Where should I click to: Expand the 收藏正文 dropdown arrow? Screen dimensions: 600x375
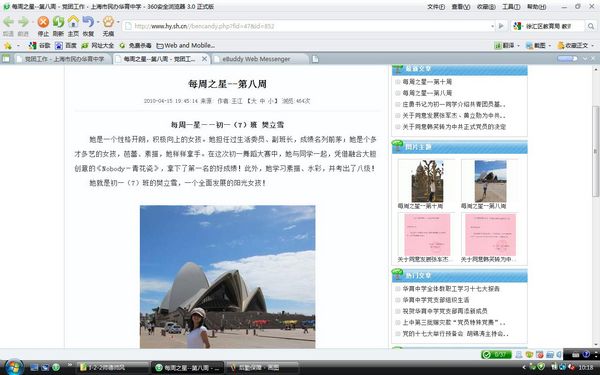(593, 46)
